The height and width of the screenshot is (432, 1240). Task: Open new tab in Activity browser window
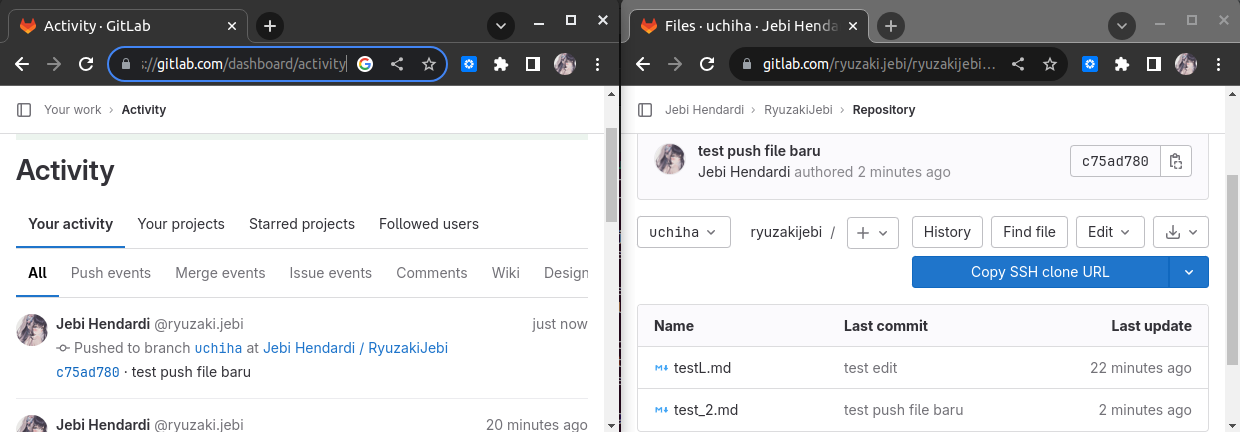point(270,26)
